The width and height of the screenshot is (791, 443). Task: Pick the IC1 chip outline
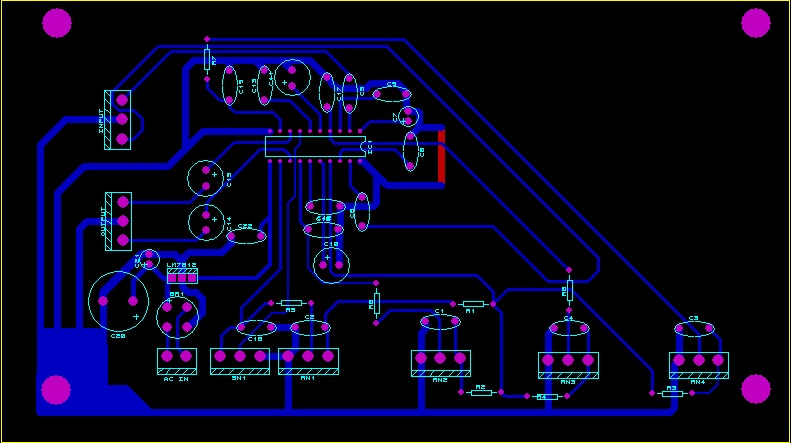pos(315,146)
